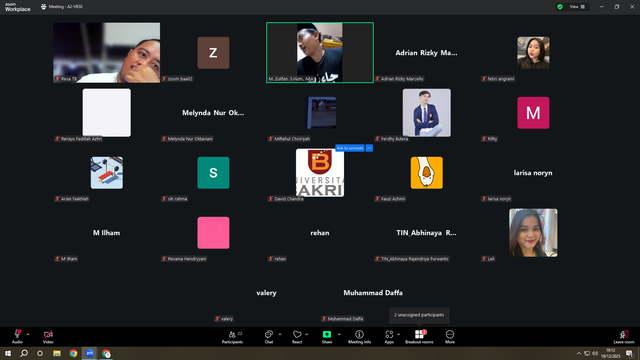Open Breakout rooms
This screenshot has height=360, width=640.
419,337
